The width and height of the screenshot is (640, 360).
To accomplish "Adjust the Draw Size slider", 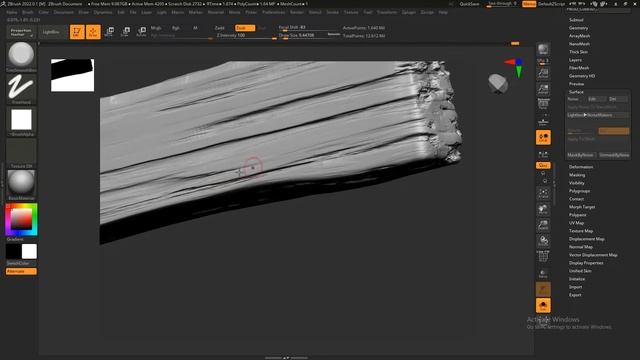I will (x=309, y=36).
